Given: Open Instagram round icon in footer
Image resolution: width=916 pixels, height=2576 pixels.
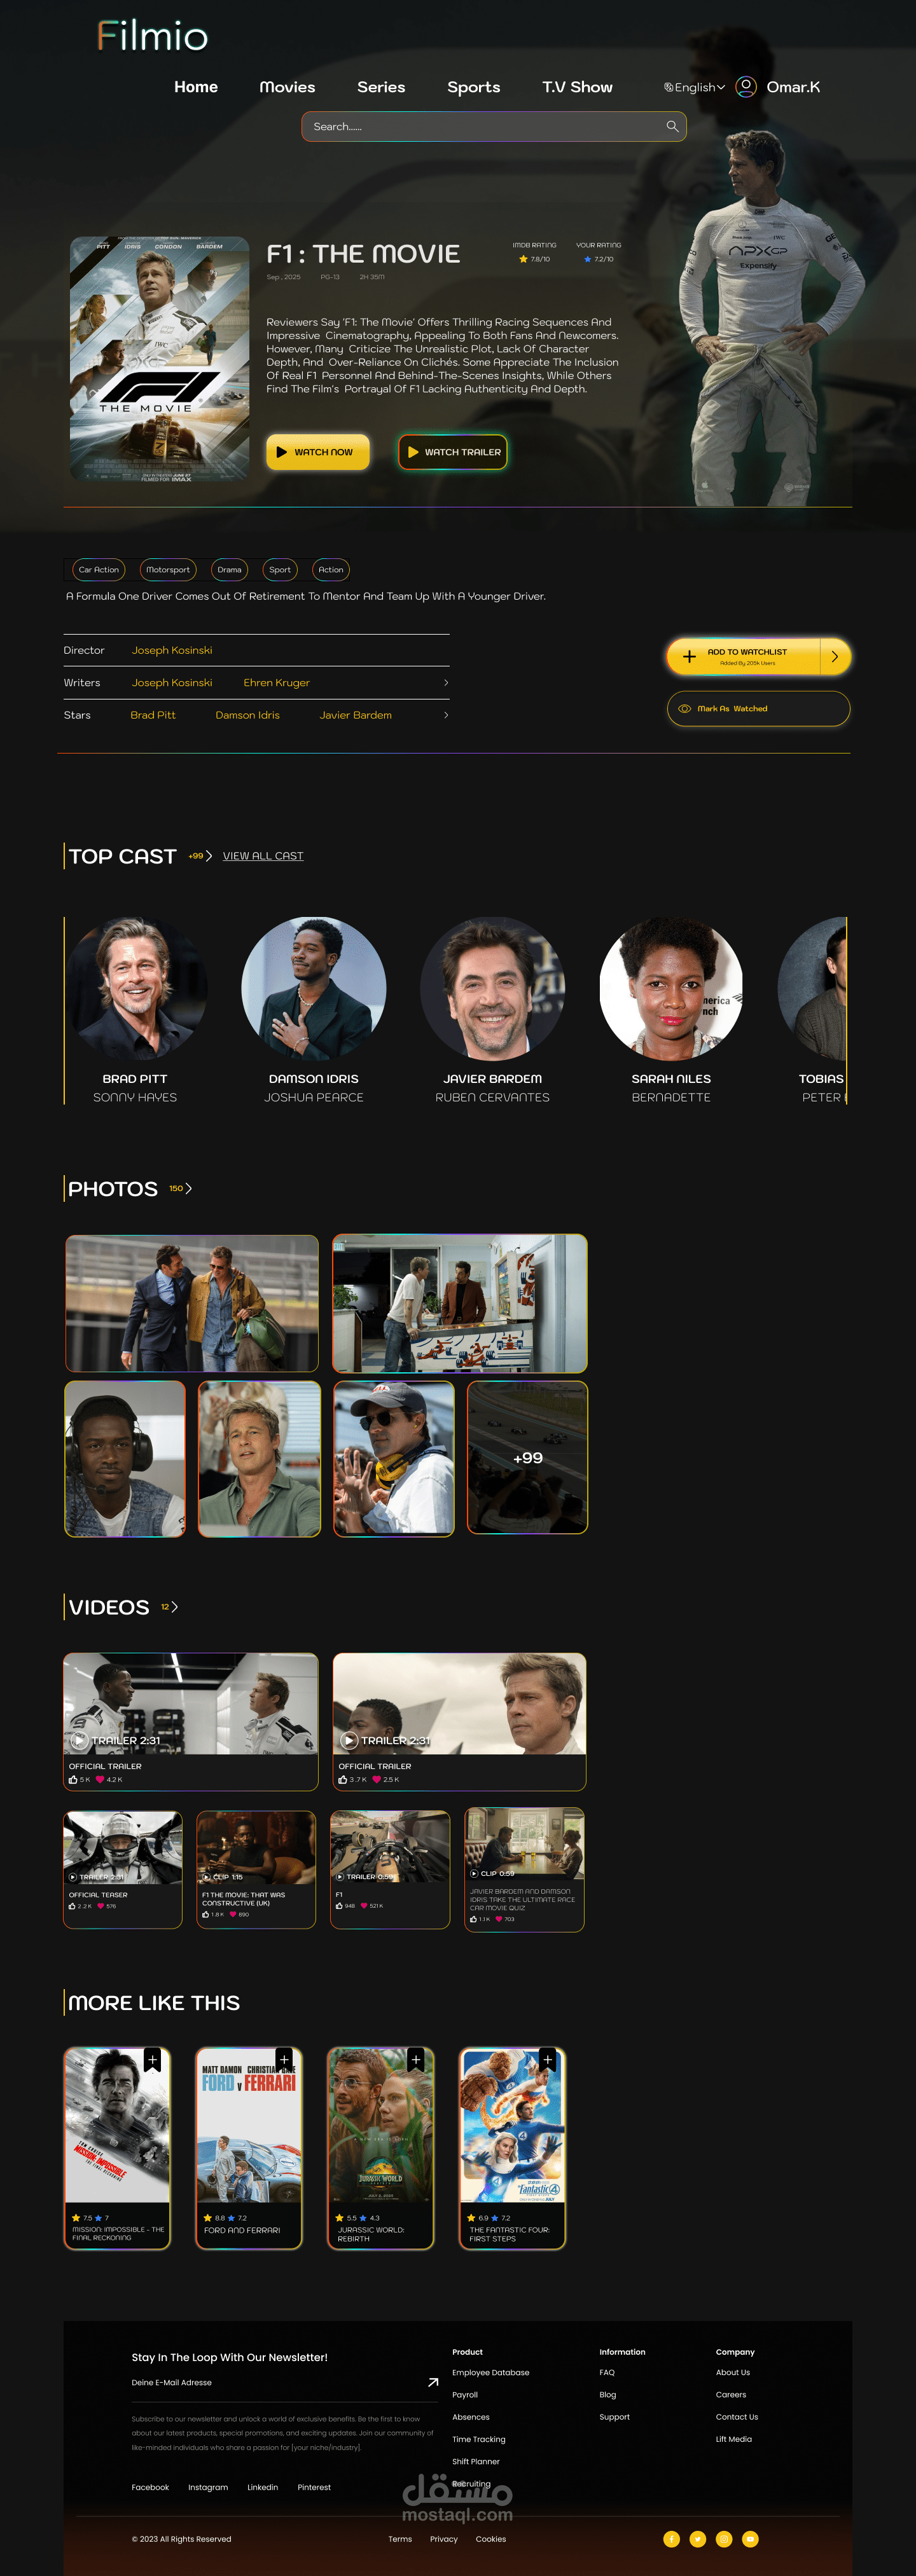Looking at the screenshot, I should (x=724, y=2538).
